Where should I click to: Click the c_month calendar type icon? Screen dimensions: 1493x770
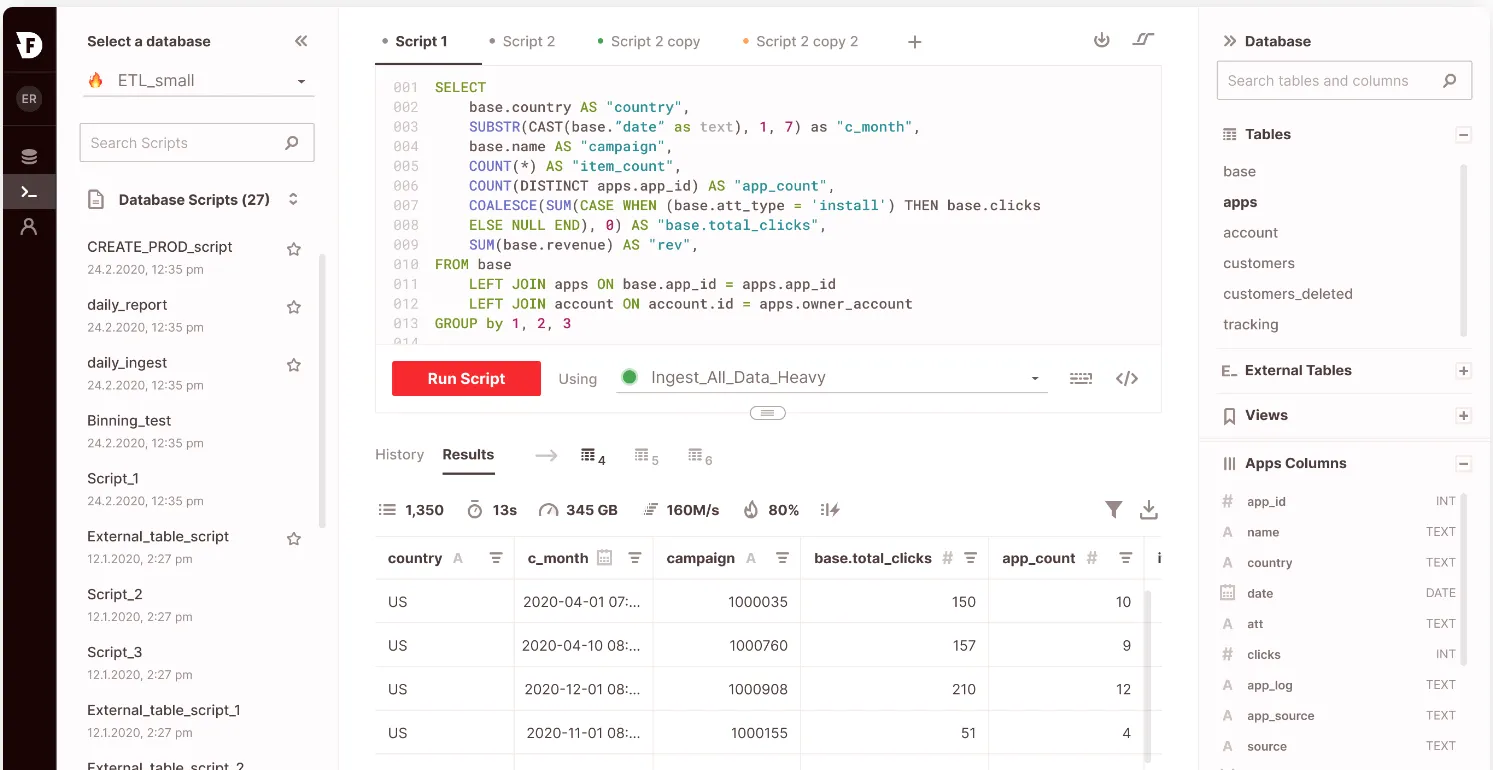(604, 558)
